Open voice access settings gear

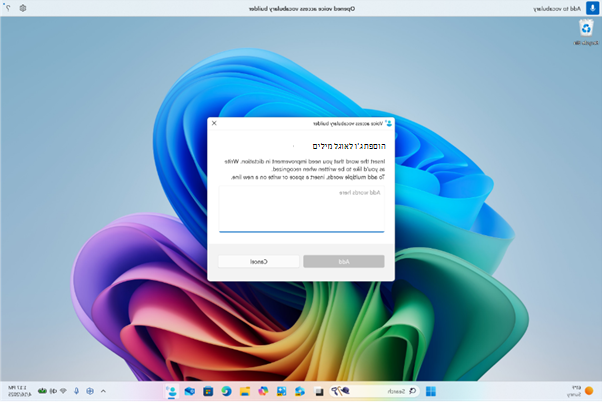pos(23,8)
